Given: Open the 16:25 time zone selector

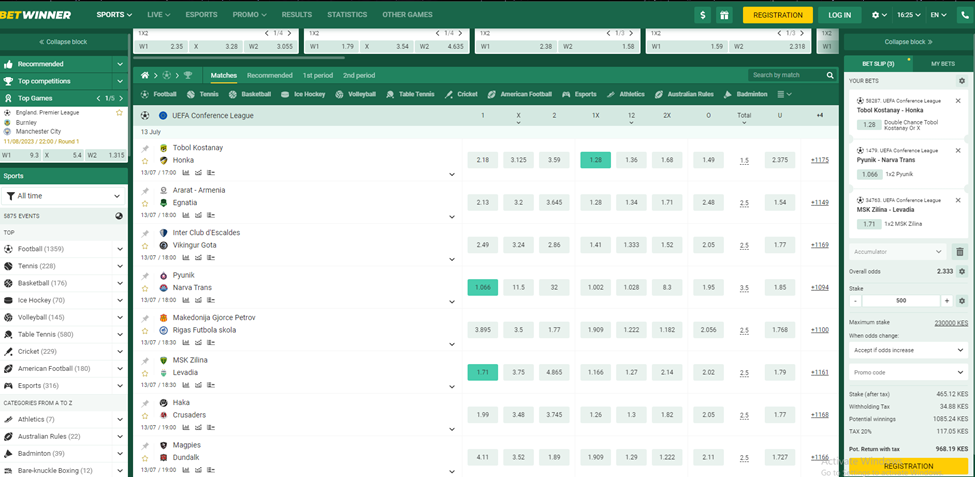Looking at the screenshot, I should (908, 15).
